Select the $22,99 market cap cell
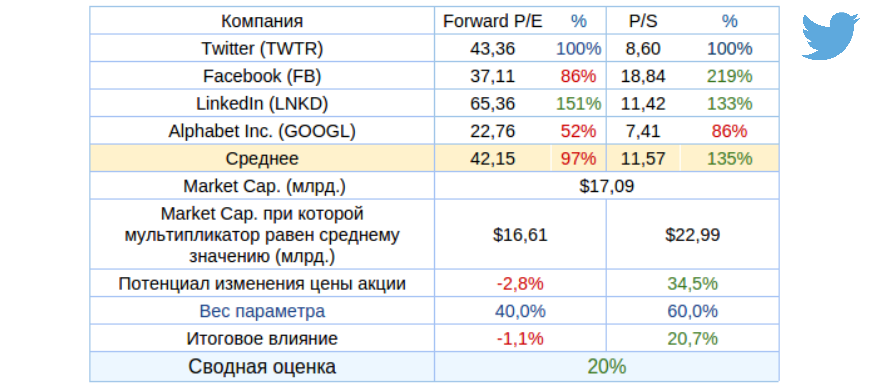The image size is (870, 387). tap(692, 235)
